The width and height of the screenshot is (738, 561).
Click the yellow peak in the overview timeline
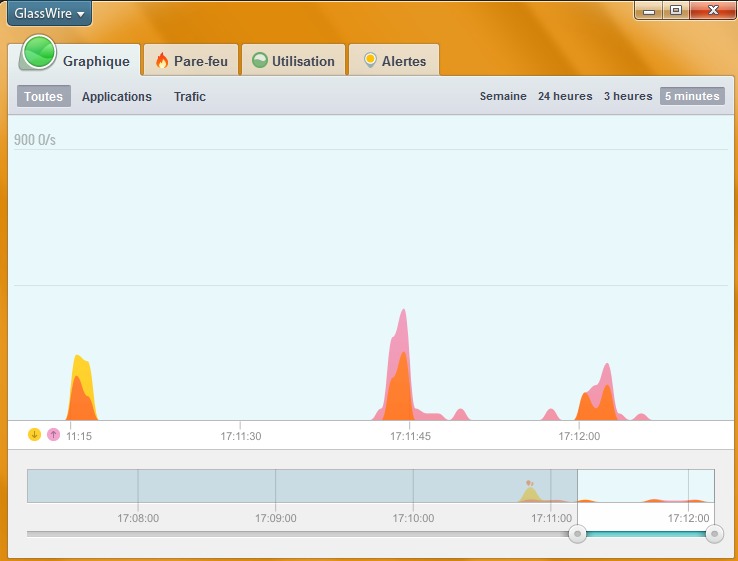530,493
